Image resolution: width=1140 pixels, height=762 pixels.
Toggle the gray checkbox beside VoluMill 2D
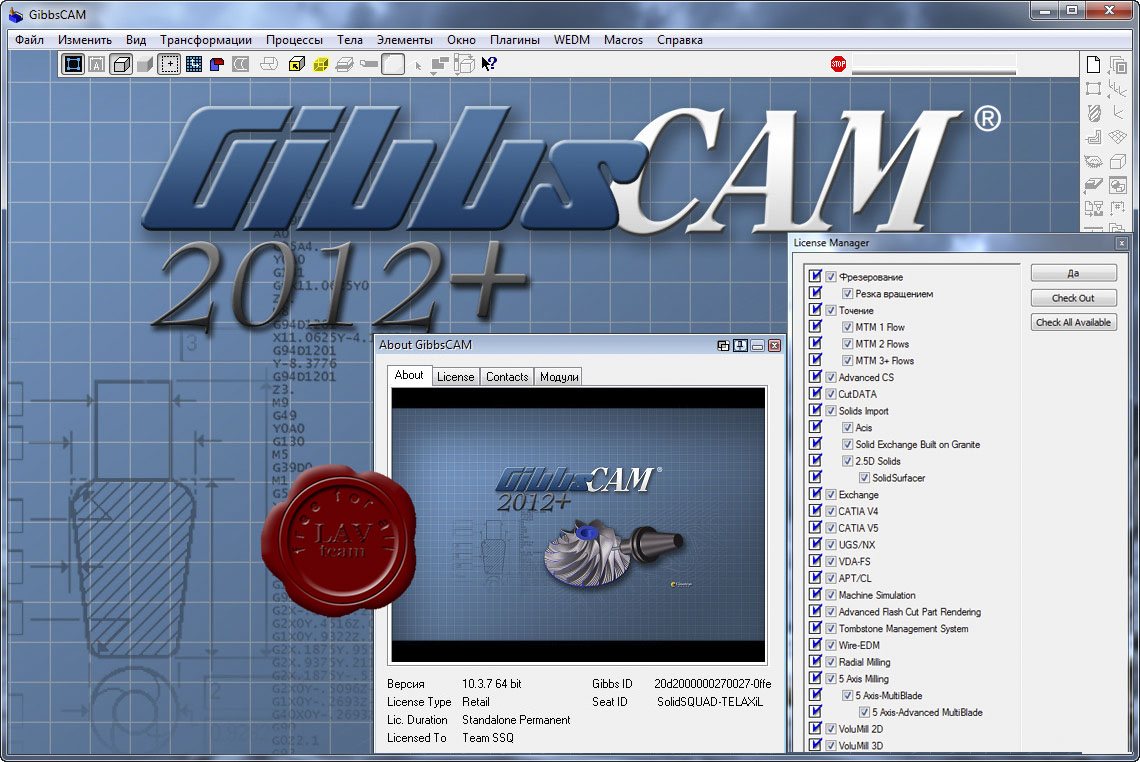point(831,729)
